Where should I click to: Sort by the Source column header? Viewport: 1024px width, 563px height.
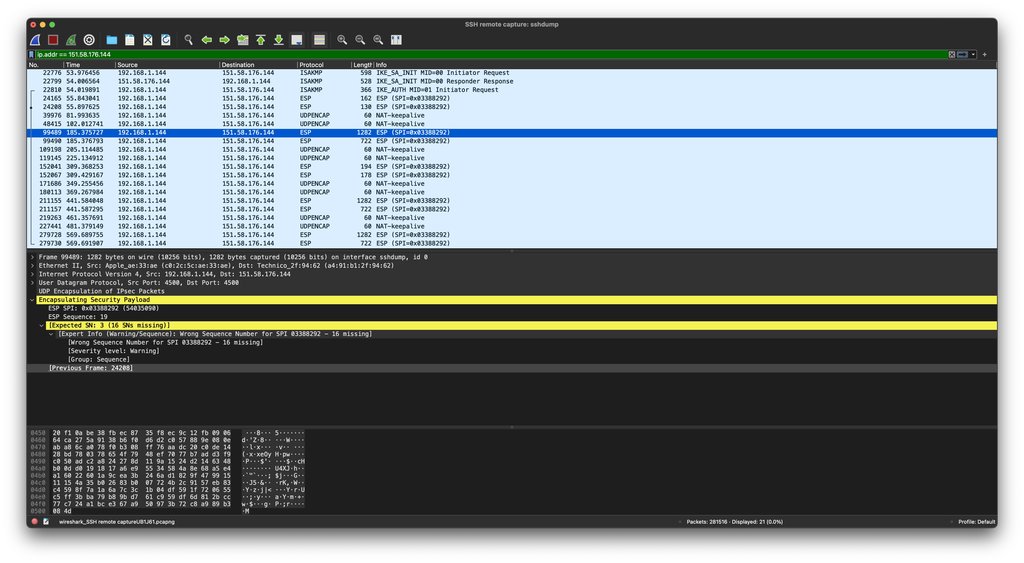pyautogui.click(x=167, y=65)
